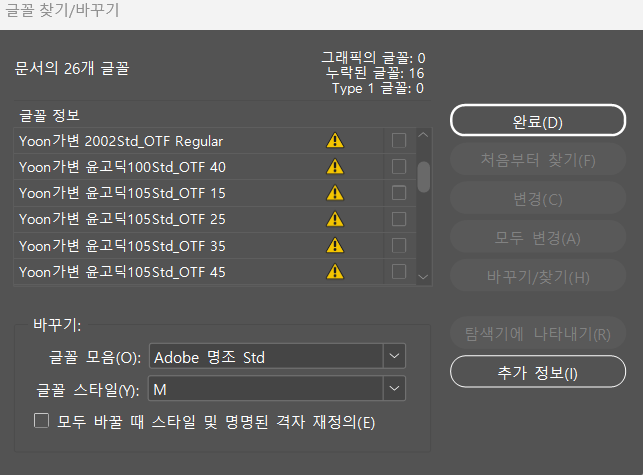Click warning icon for 윤고딕105Std_OTF 35
The image size is (643, 475).
335,245
